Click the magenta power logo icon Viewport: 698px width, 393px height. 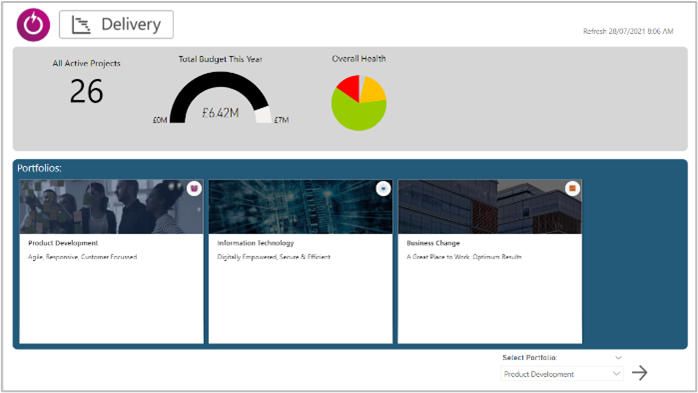(33, 25)
